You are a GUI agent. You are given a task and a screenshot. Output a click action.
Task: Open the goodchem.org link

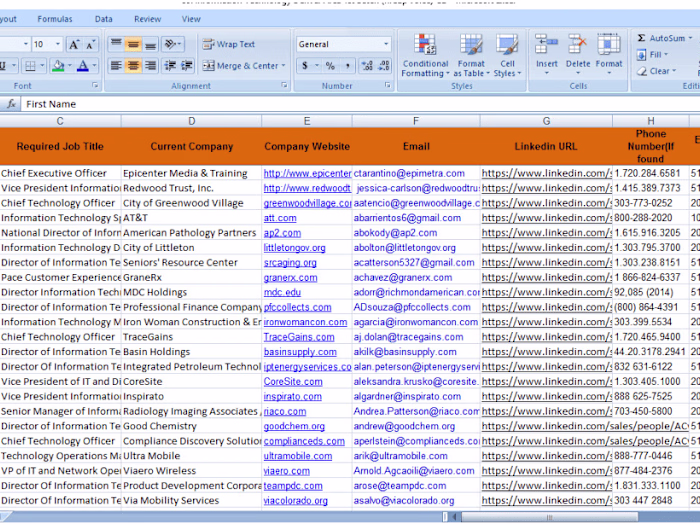294,426
